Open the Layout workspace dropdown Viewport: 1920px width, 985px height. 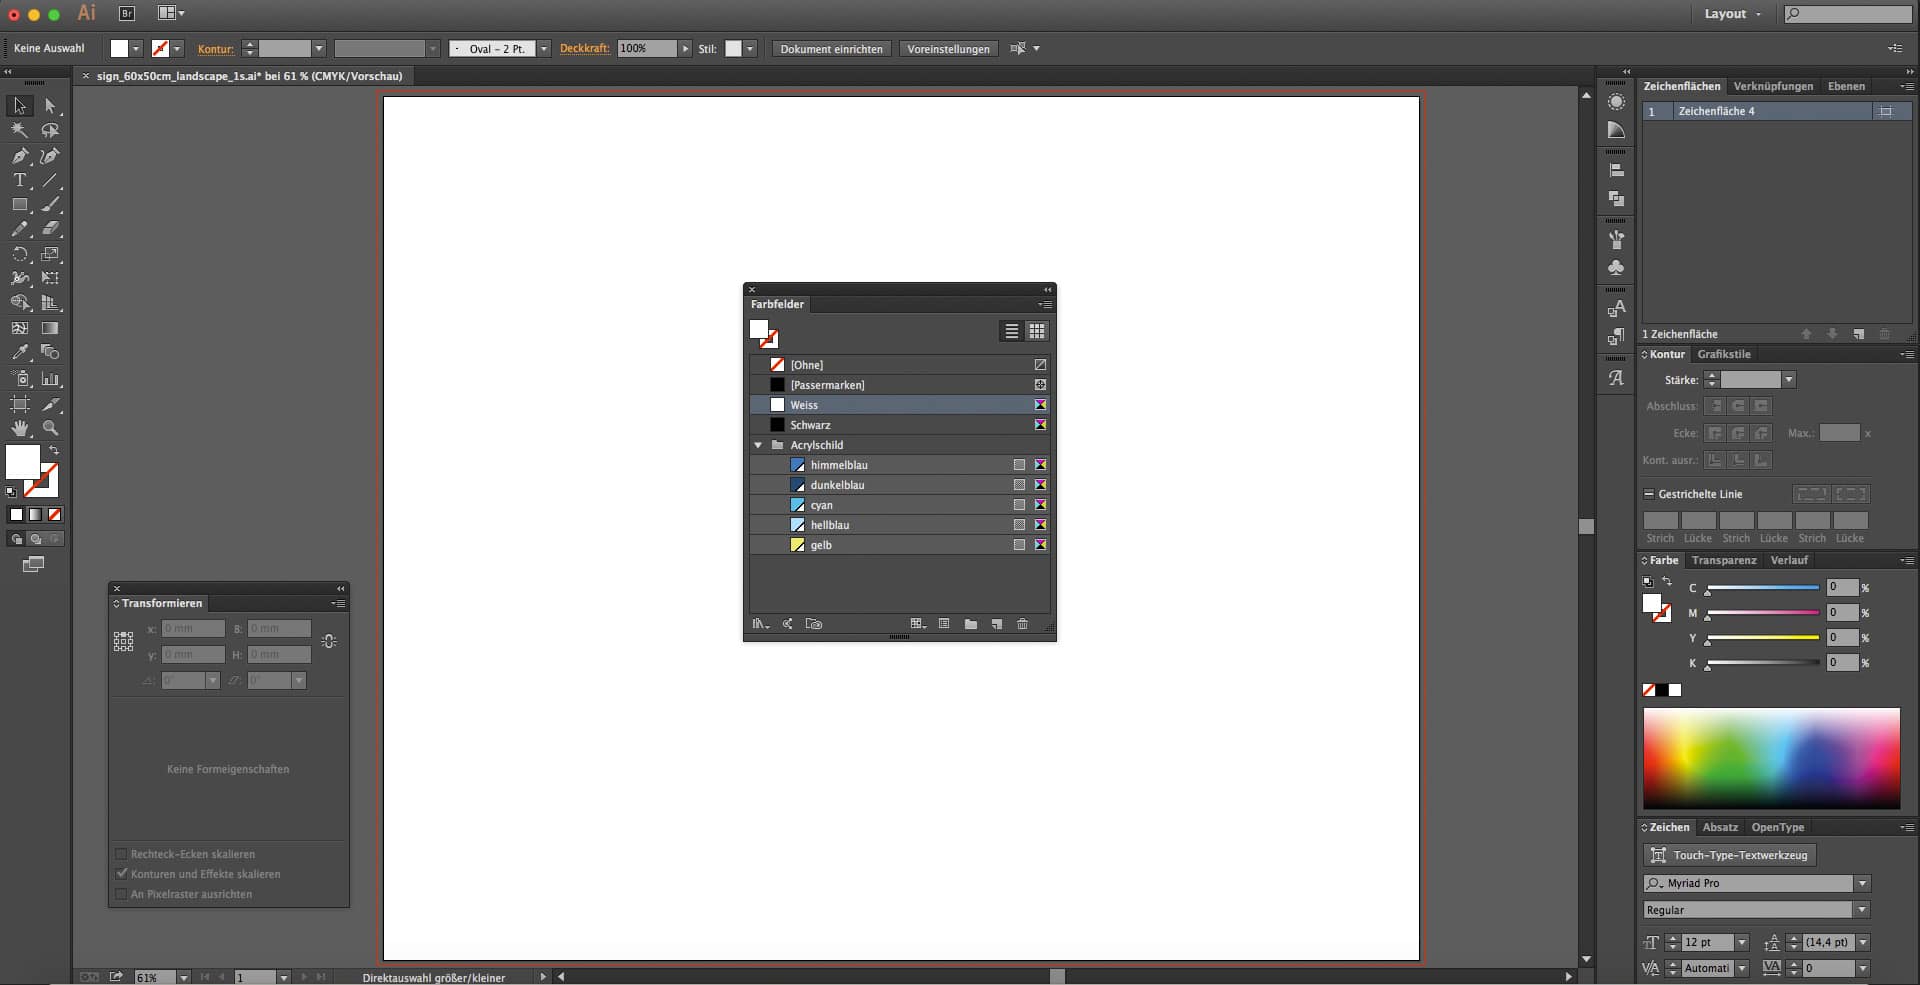click(x=1732, y=14)
